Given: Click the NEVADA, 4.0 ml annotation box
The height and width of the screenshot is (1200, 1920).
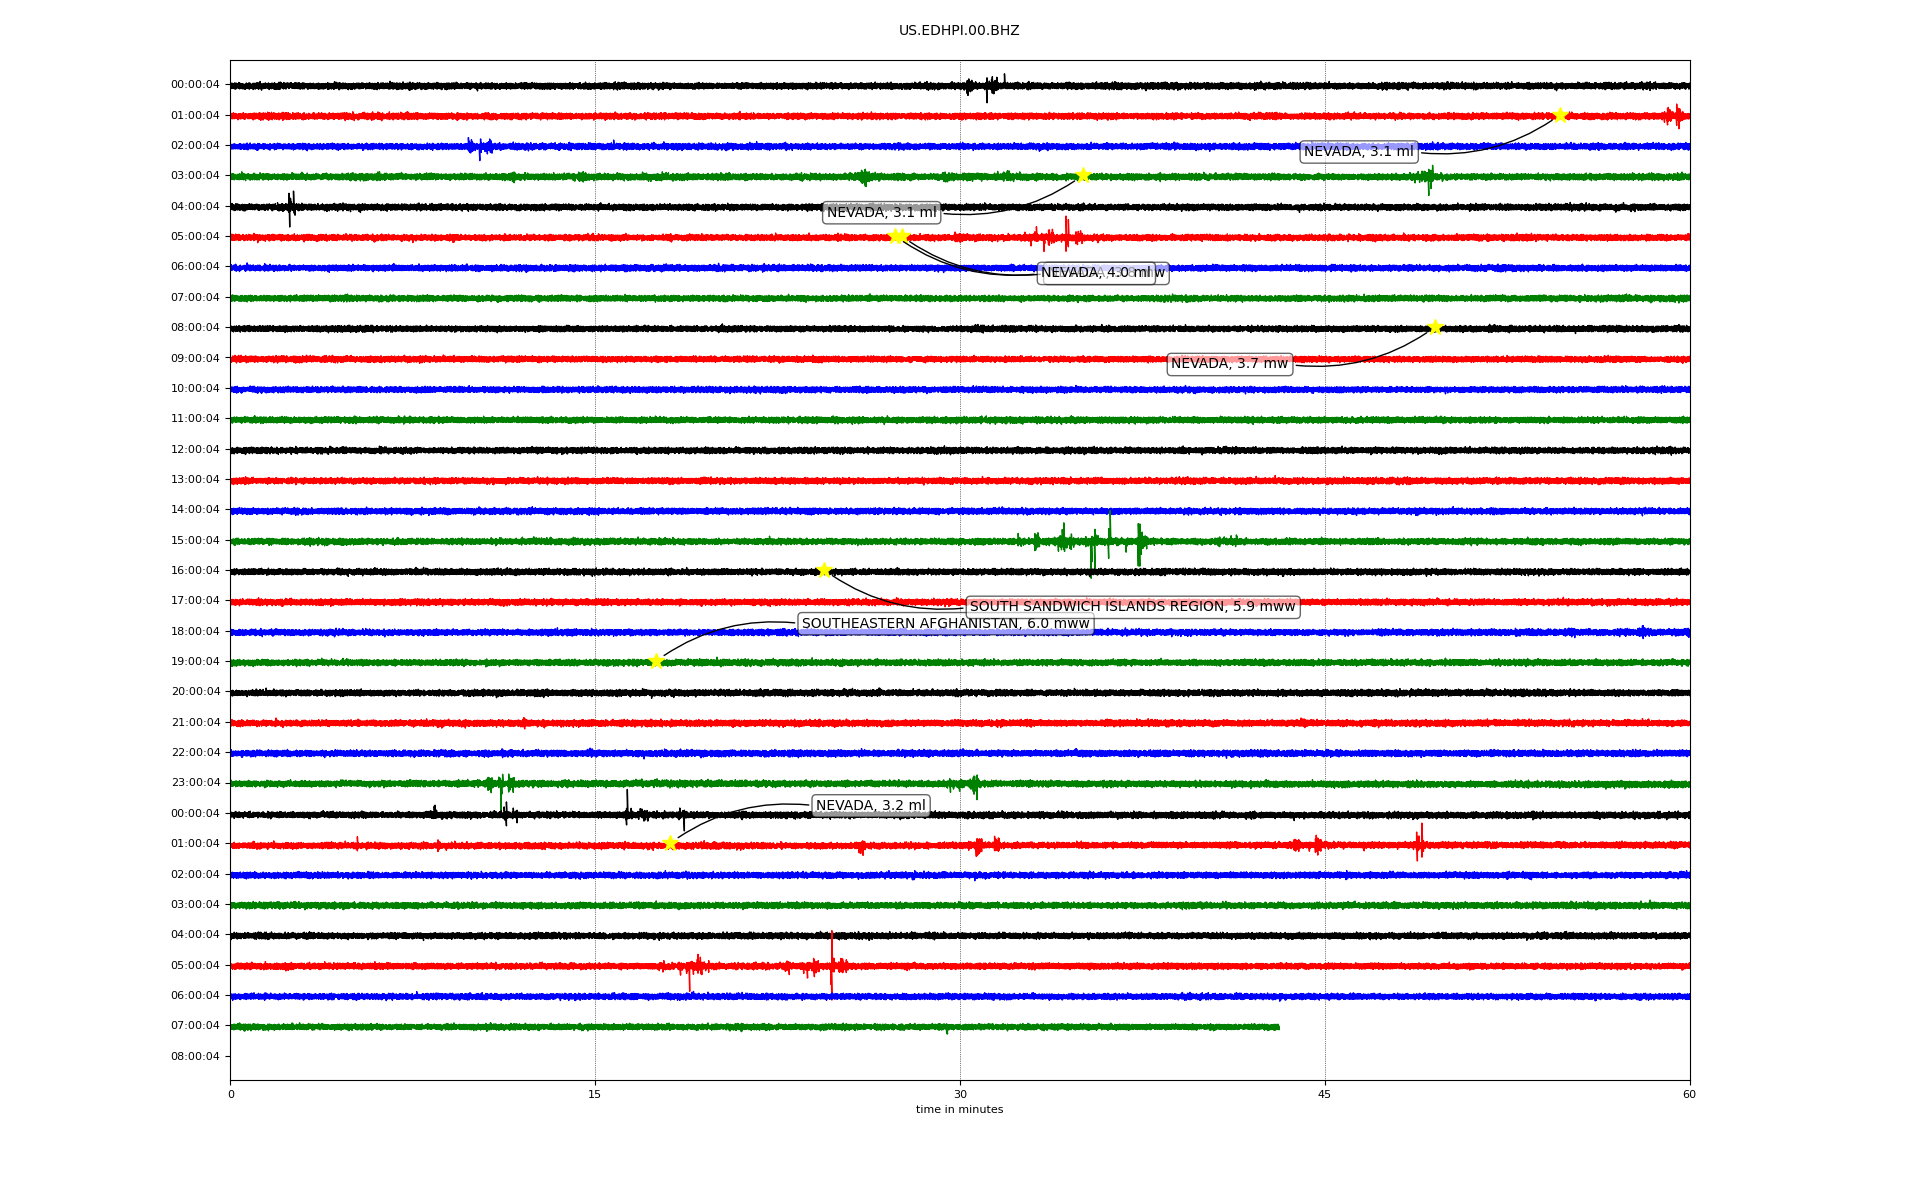Looking at the screenshot, I should point(1096,273).
